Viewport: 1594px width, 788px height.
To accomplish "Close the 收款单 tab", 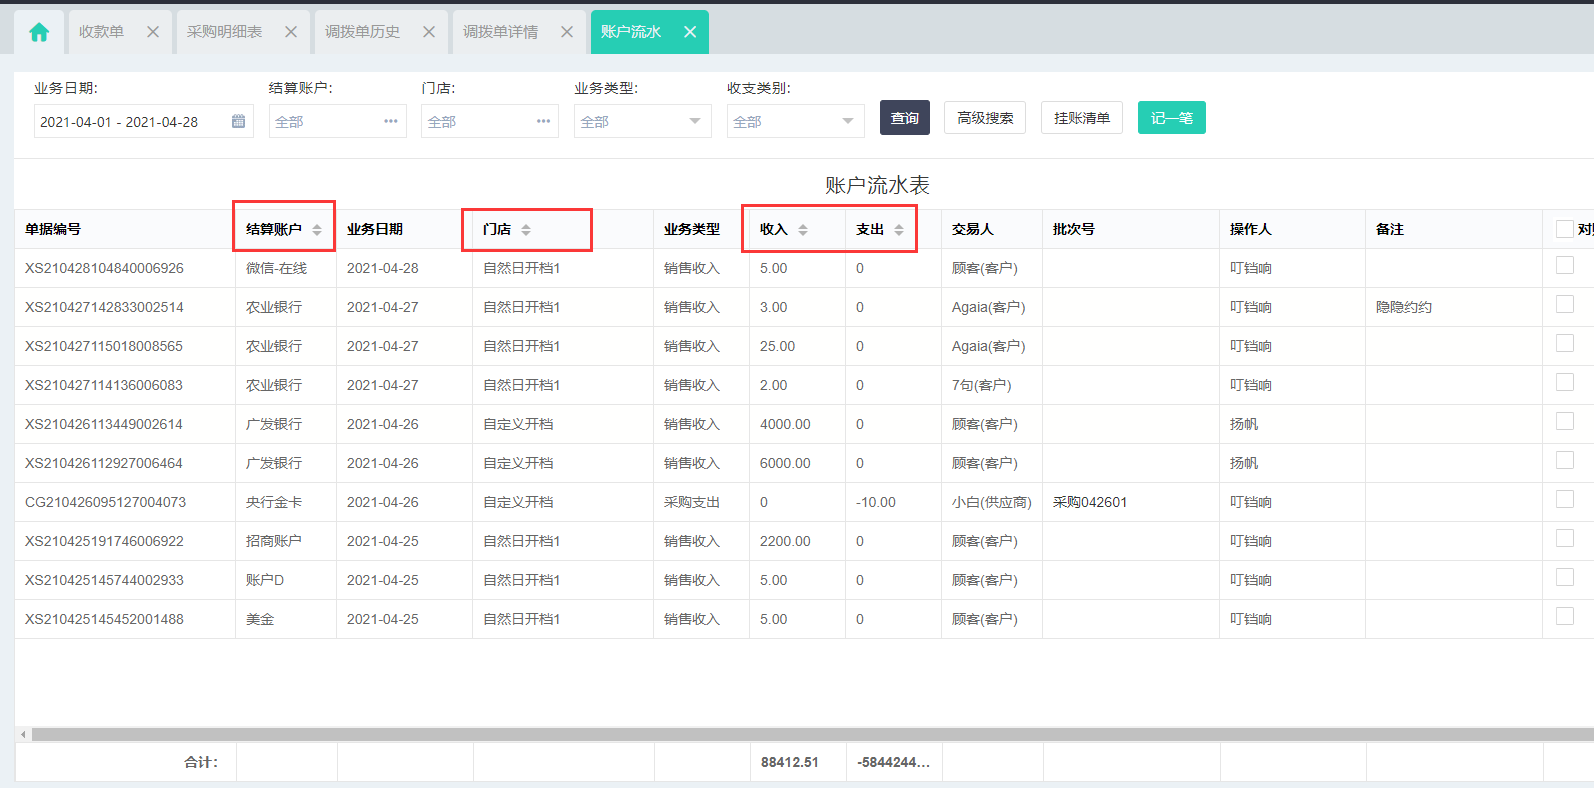I will 153,32.
